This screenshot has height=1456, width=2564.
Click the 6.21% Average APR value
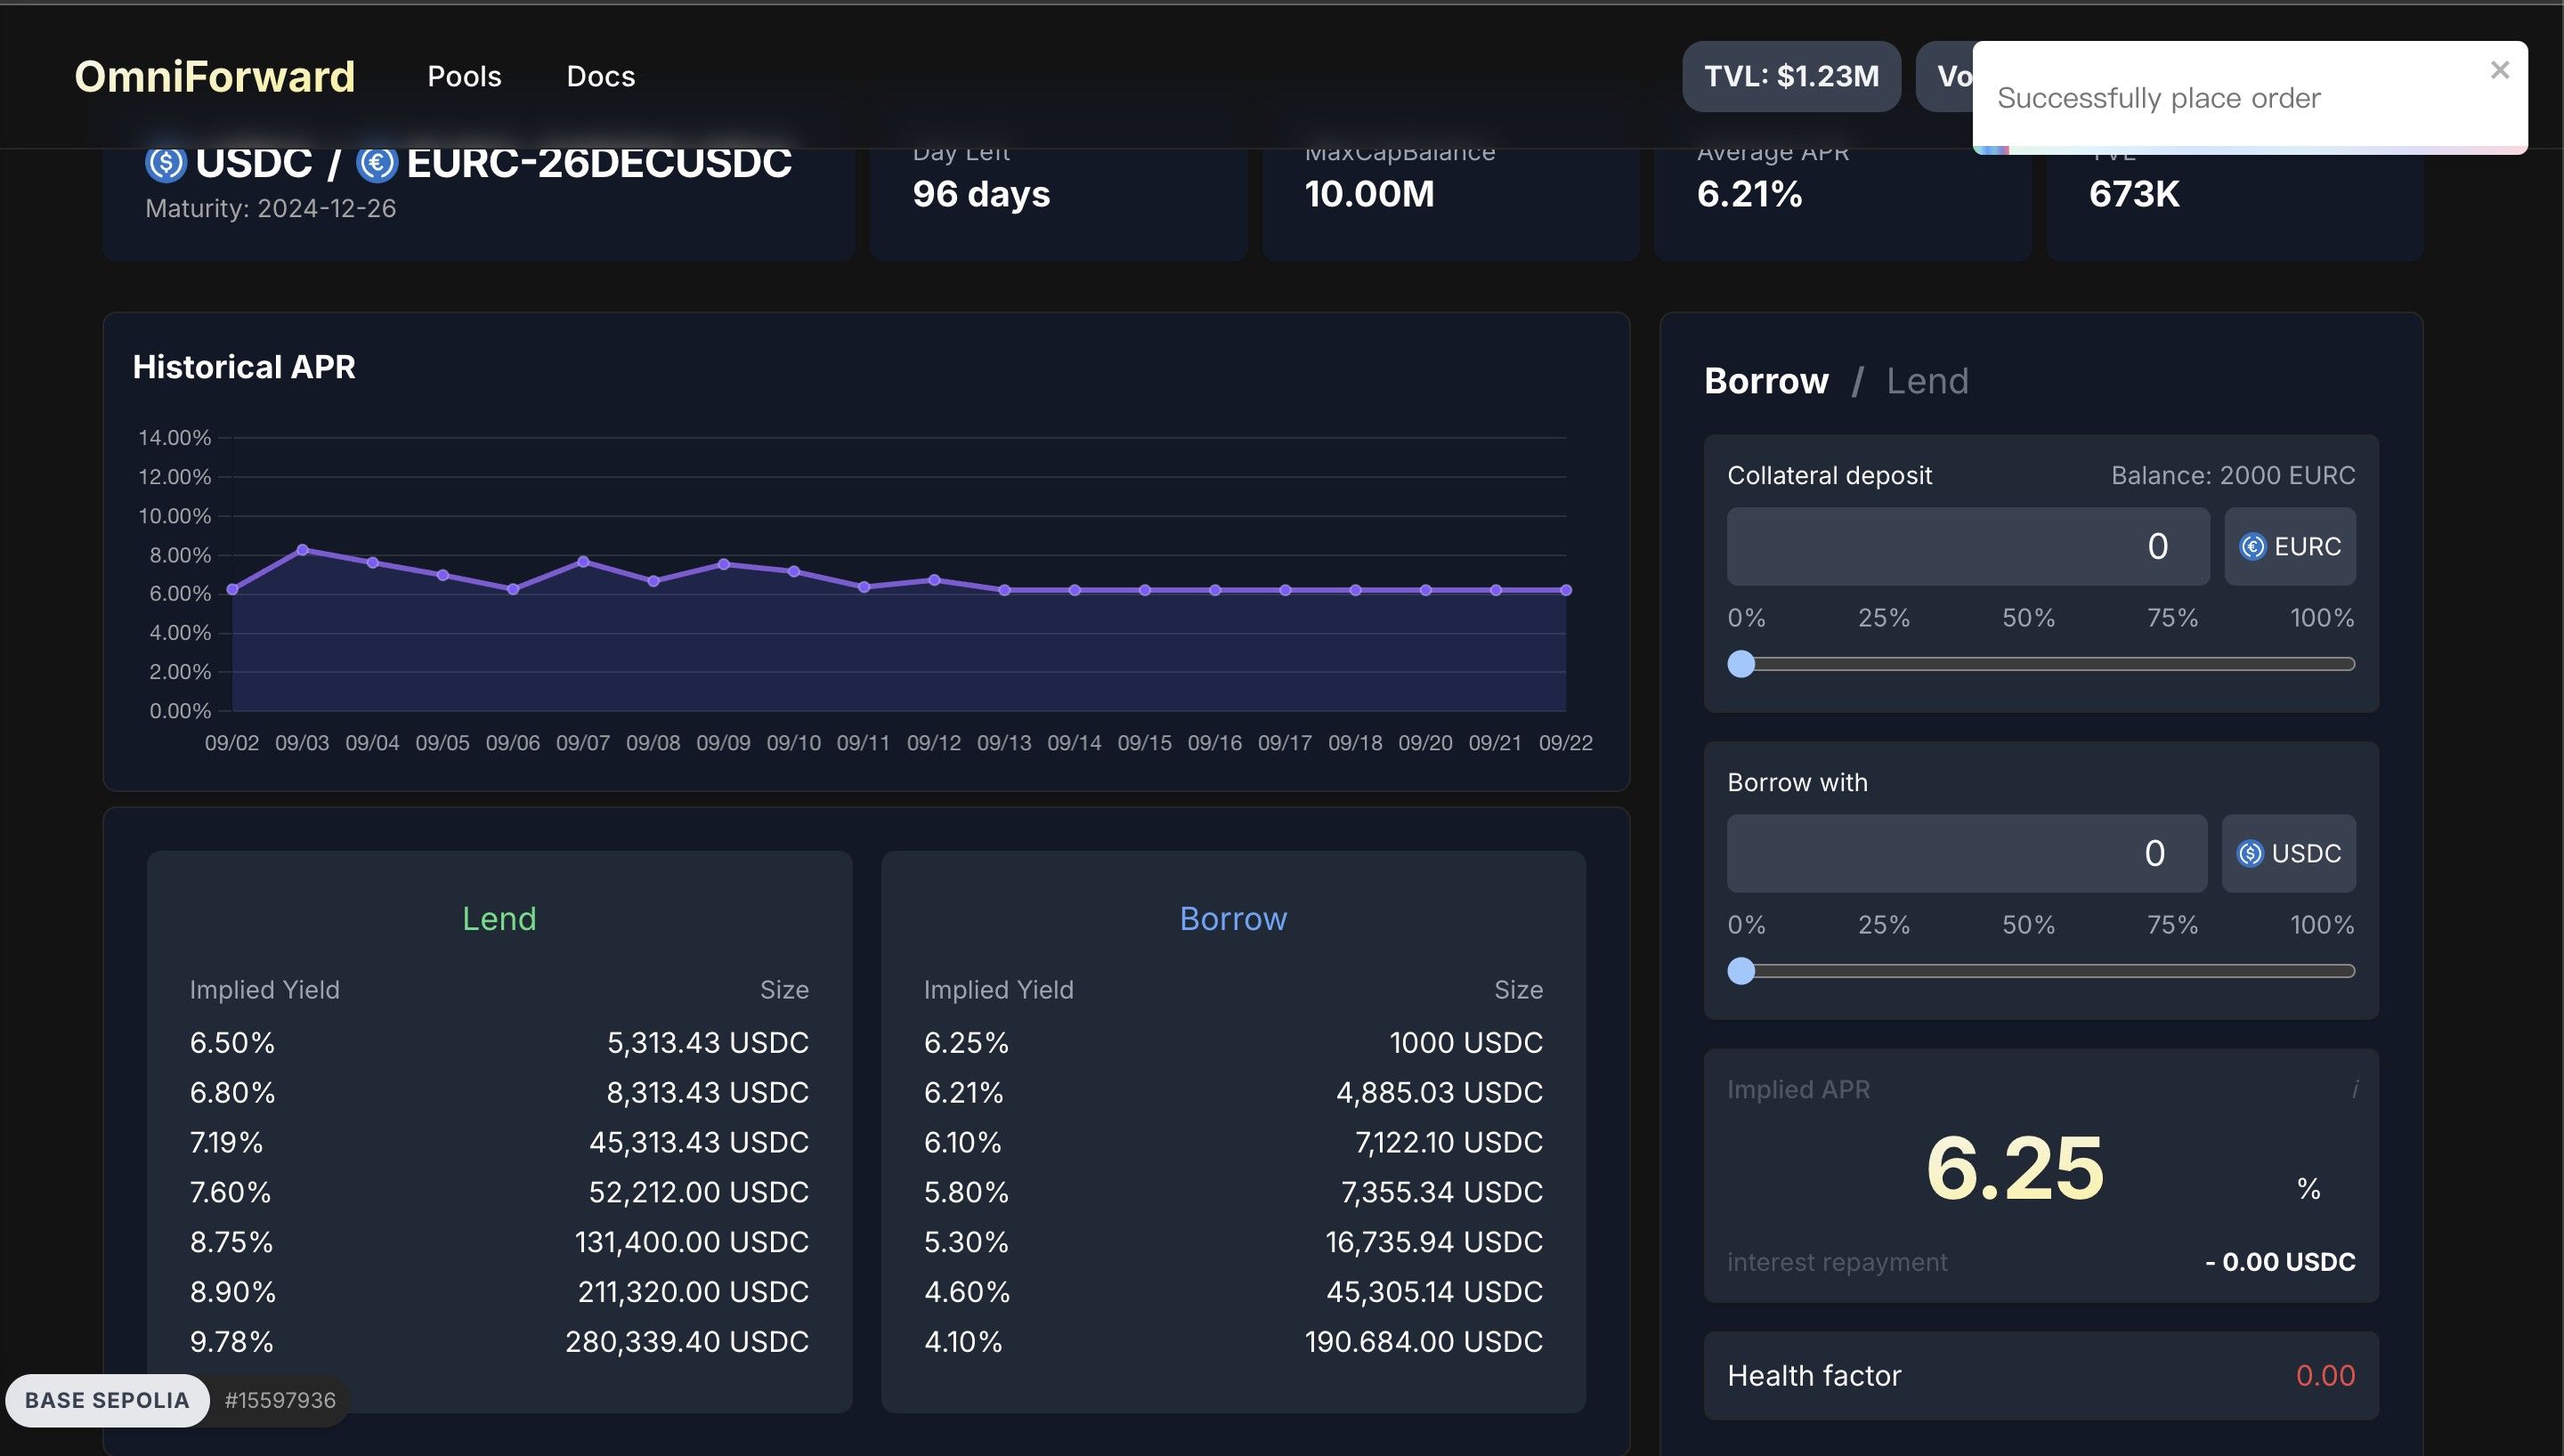[1749, 194]
